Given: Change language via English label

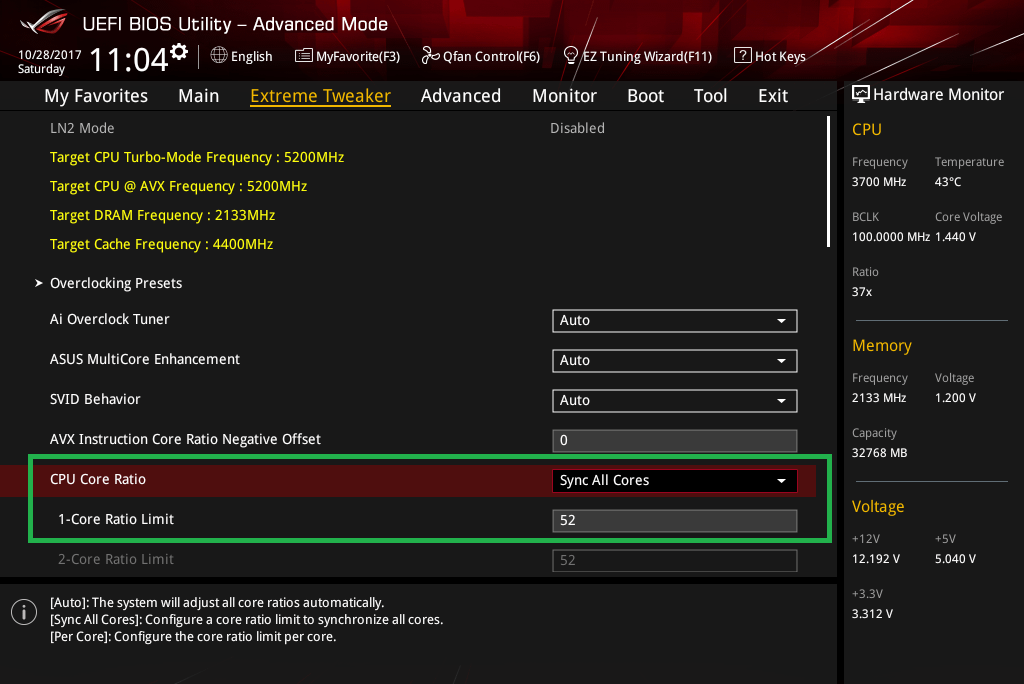Looking at the screenshot, I should pyautogui.click(x=251, y=57).
